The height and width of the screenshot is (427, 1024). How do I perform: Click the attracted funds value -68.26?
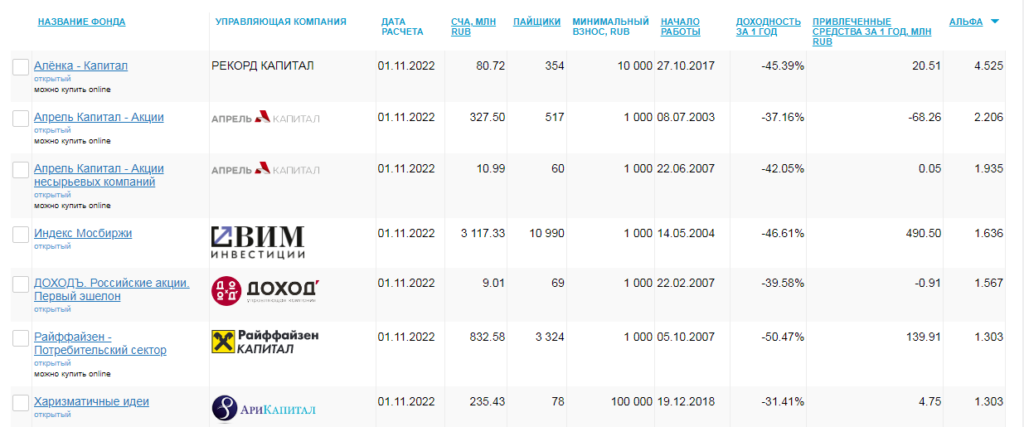pyautogui.click(x=924, y=117)
